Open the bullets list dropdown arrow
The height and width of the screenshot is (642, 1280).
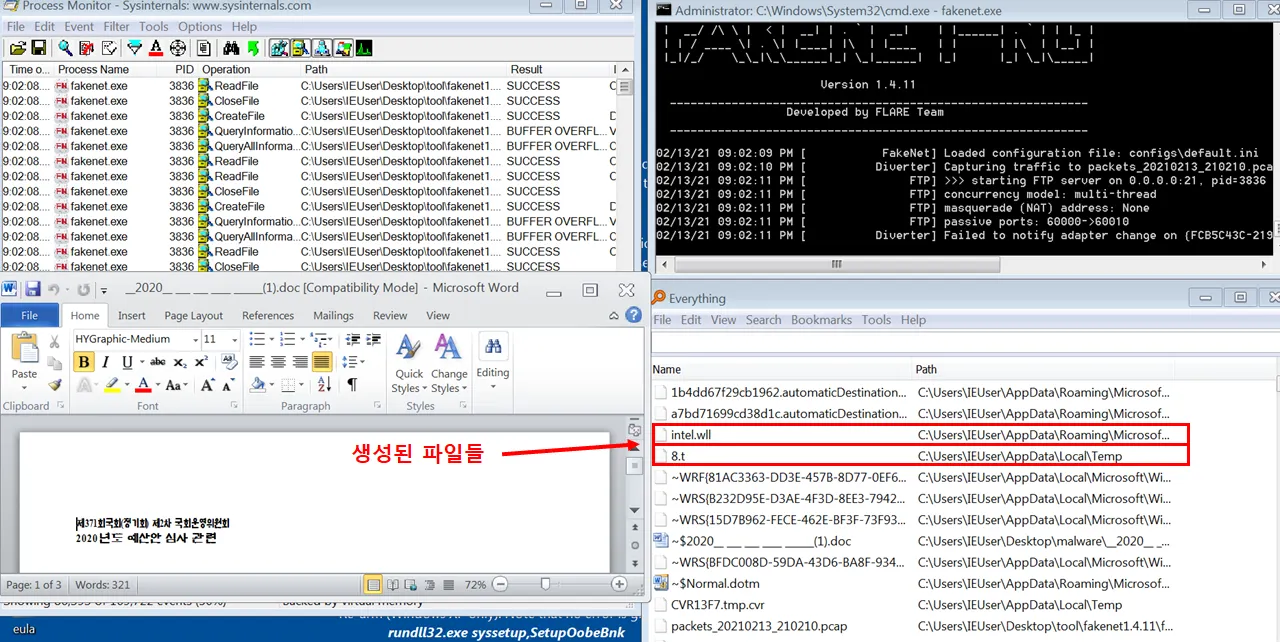(x=272, y=340)
